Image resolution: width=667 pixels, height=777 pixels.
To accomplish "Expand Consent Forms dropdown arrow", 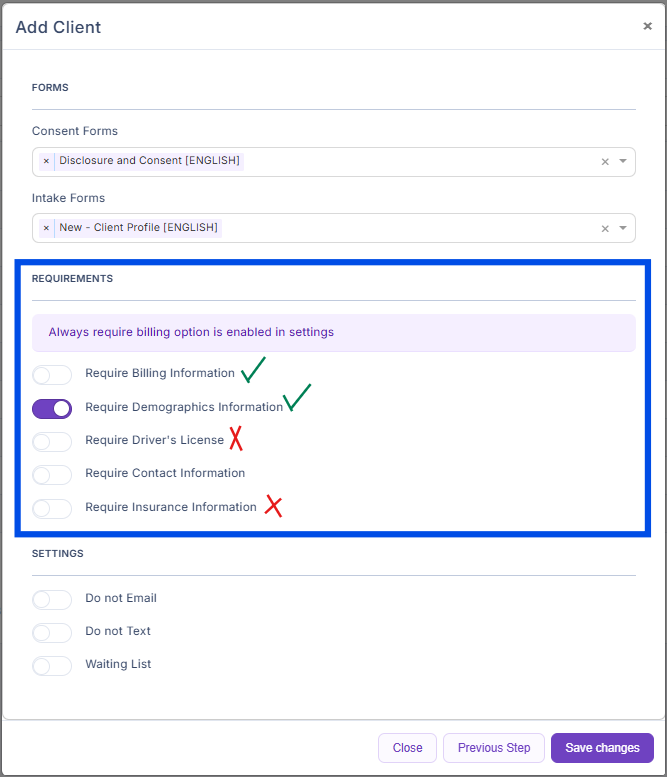I will pos(623,161).
